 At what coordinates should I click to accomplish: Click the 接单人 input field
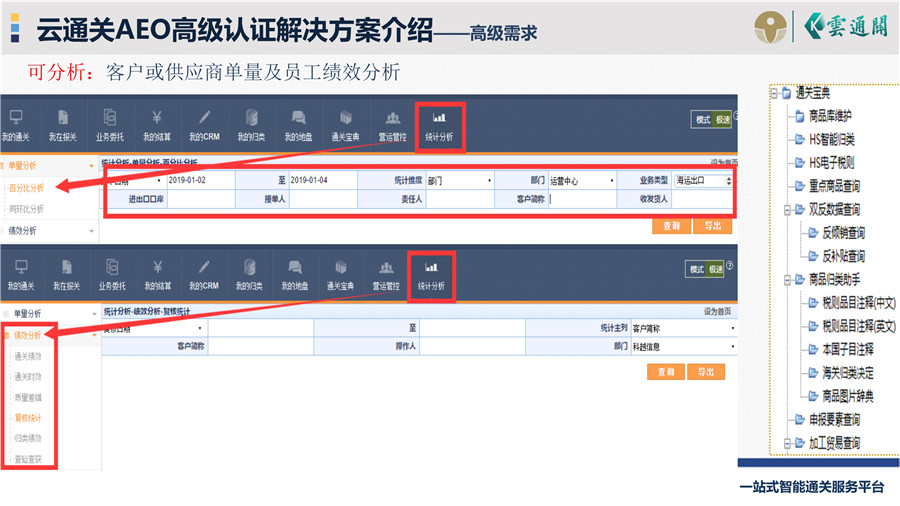click(323, 198)
